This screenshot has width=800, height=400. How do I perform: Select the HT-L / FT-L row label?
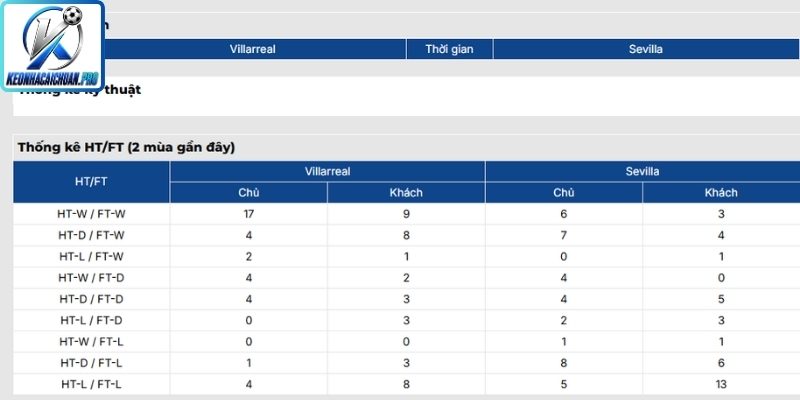[91, 385]
